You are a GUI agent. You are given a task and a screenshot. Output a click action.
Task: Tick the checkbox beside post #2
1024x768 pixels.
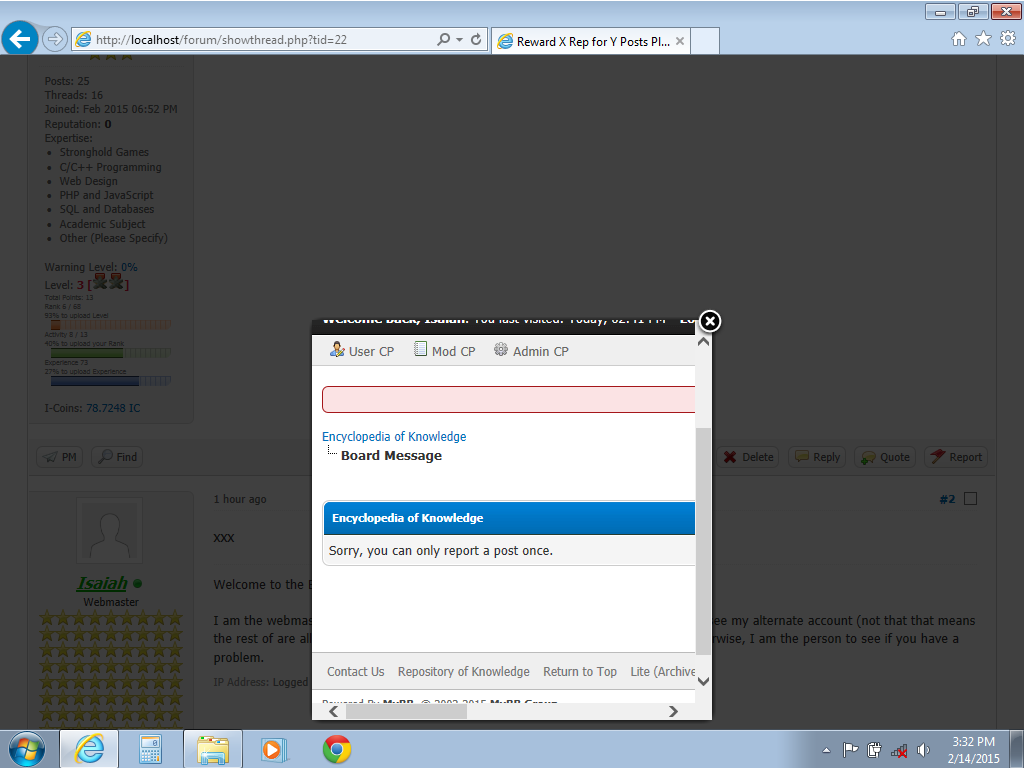[x=970, y=499]
